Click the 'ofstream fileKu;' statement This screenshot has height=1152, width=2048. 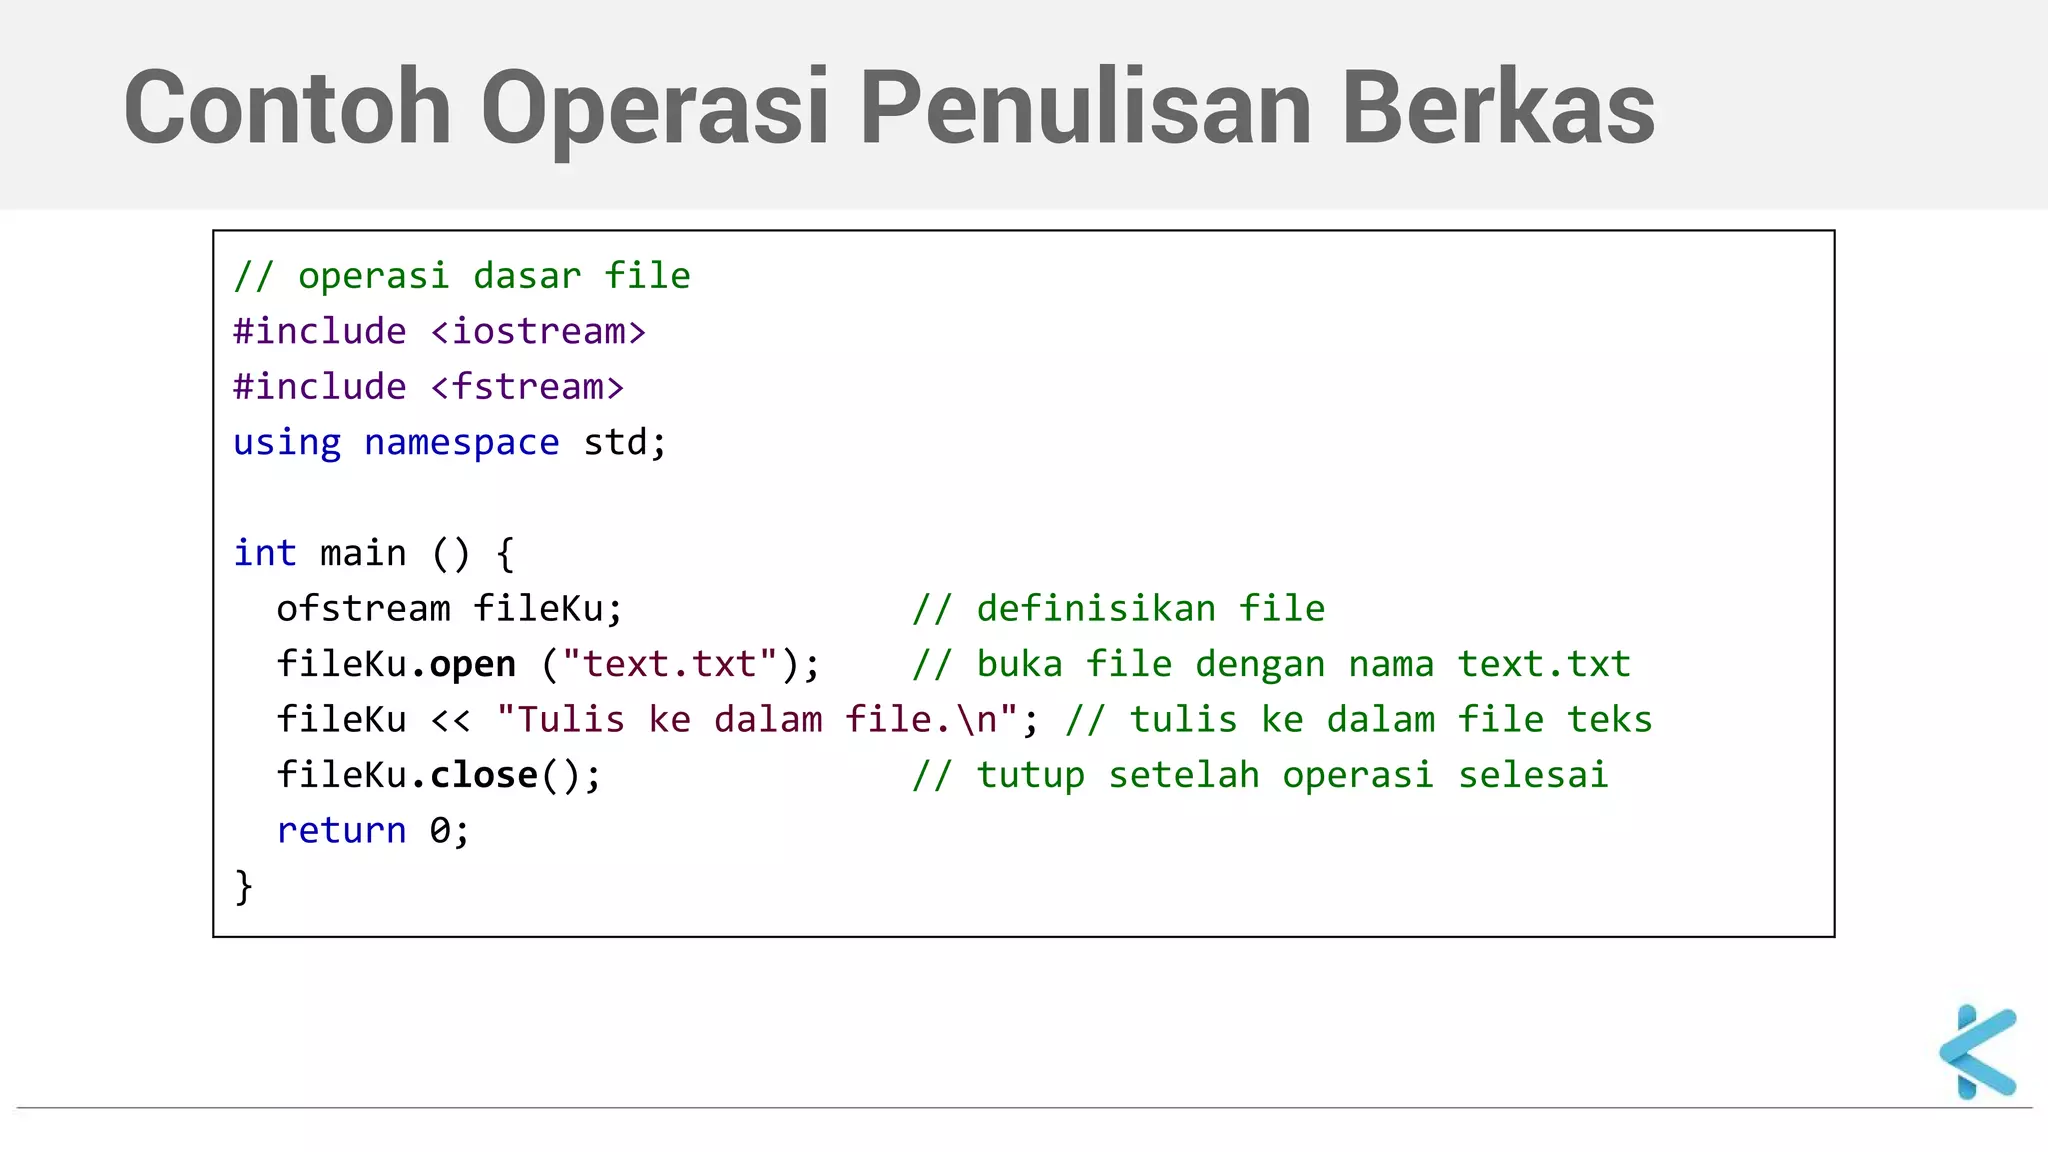click(450, 609)
